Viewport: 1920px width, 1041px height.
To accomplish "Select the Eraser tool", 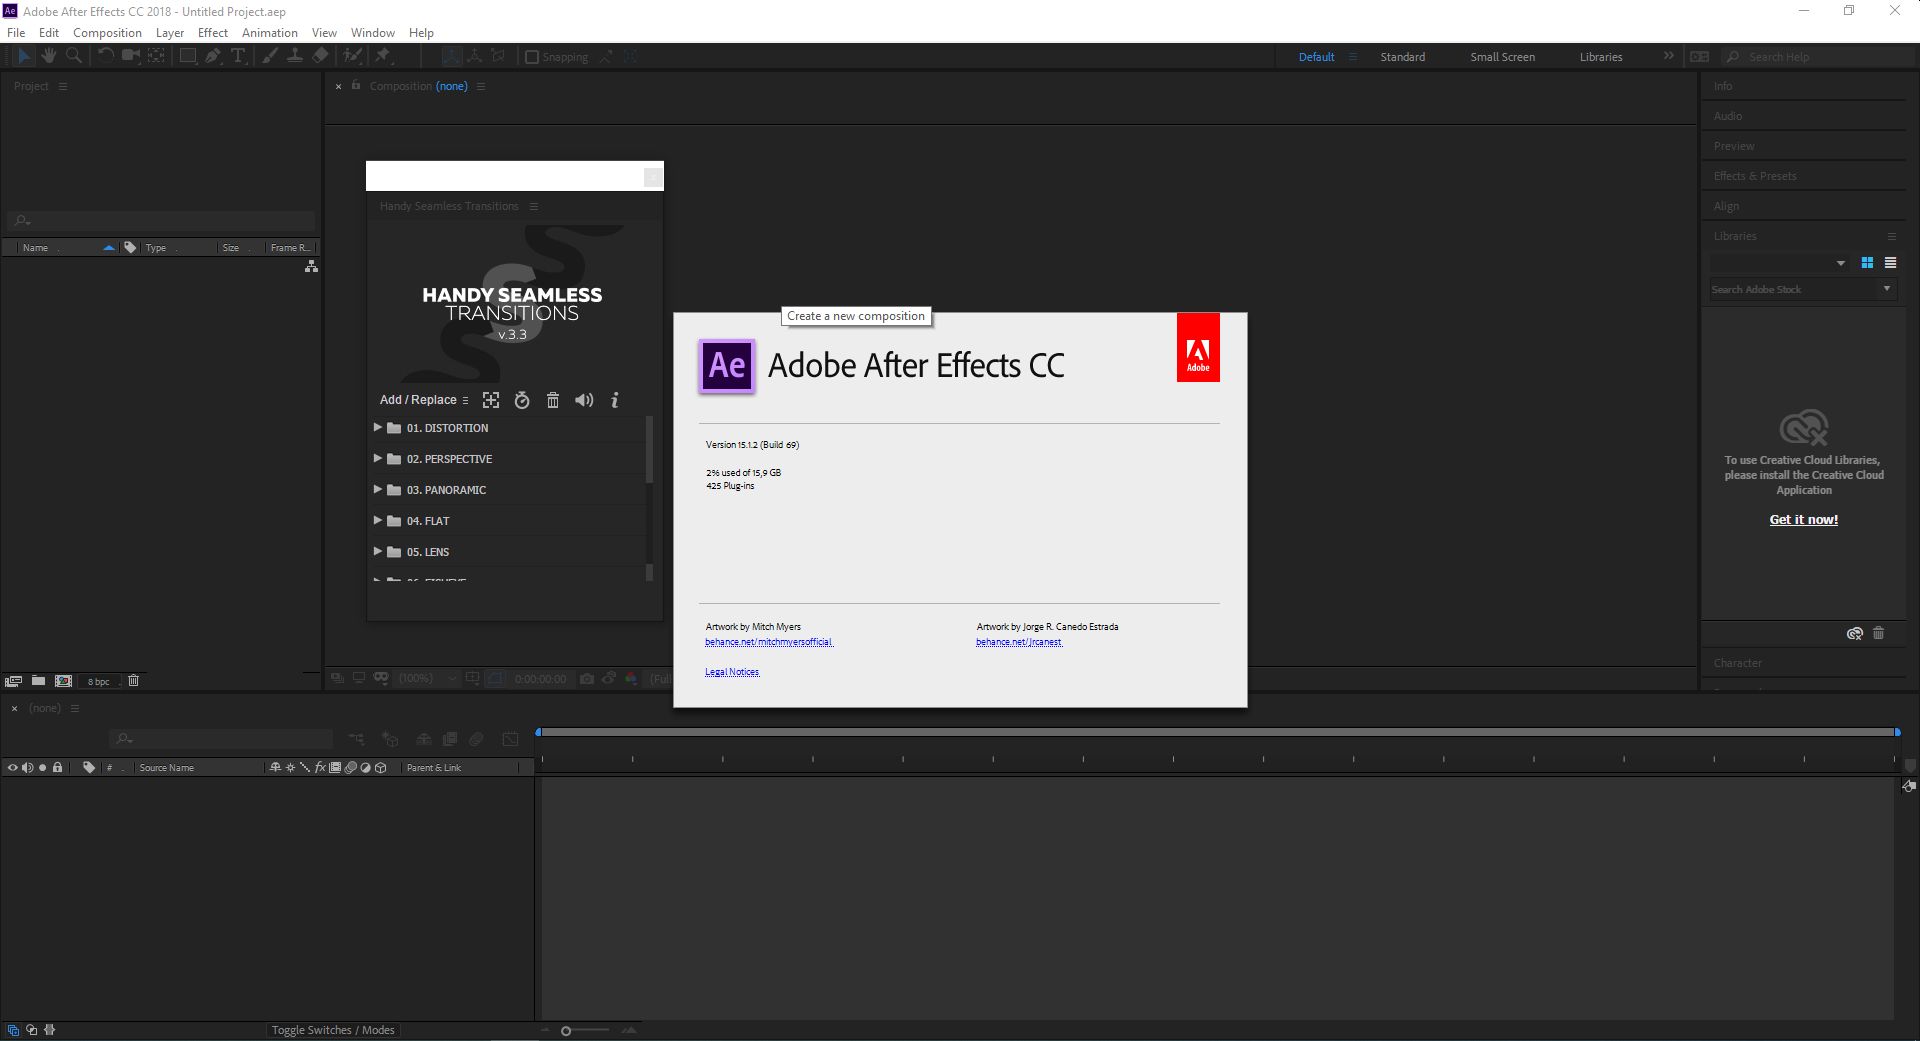I will click(320, 56).
